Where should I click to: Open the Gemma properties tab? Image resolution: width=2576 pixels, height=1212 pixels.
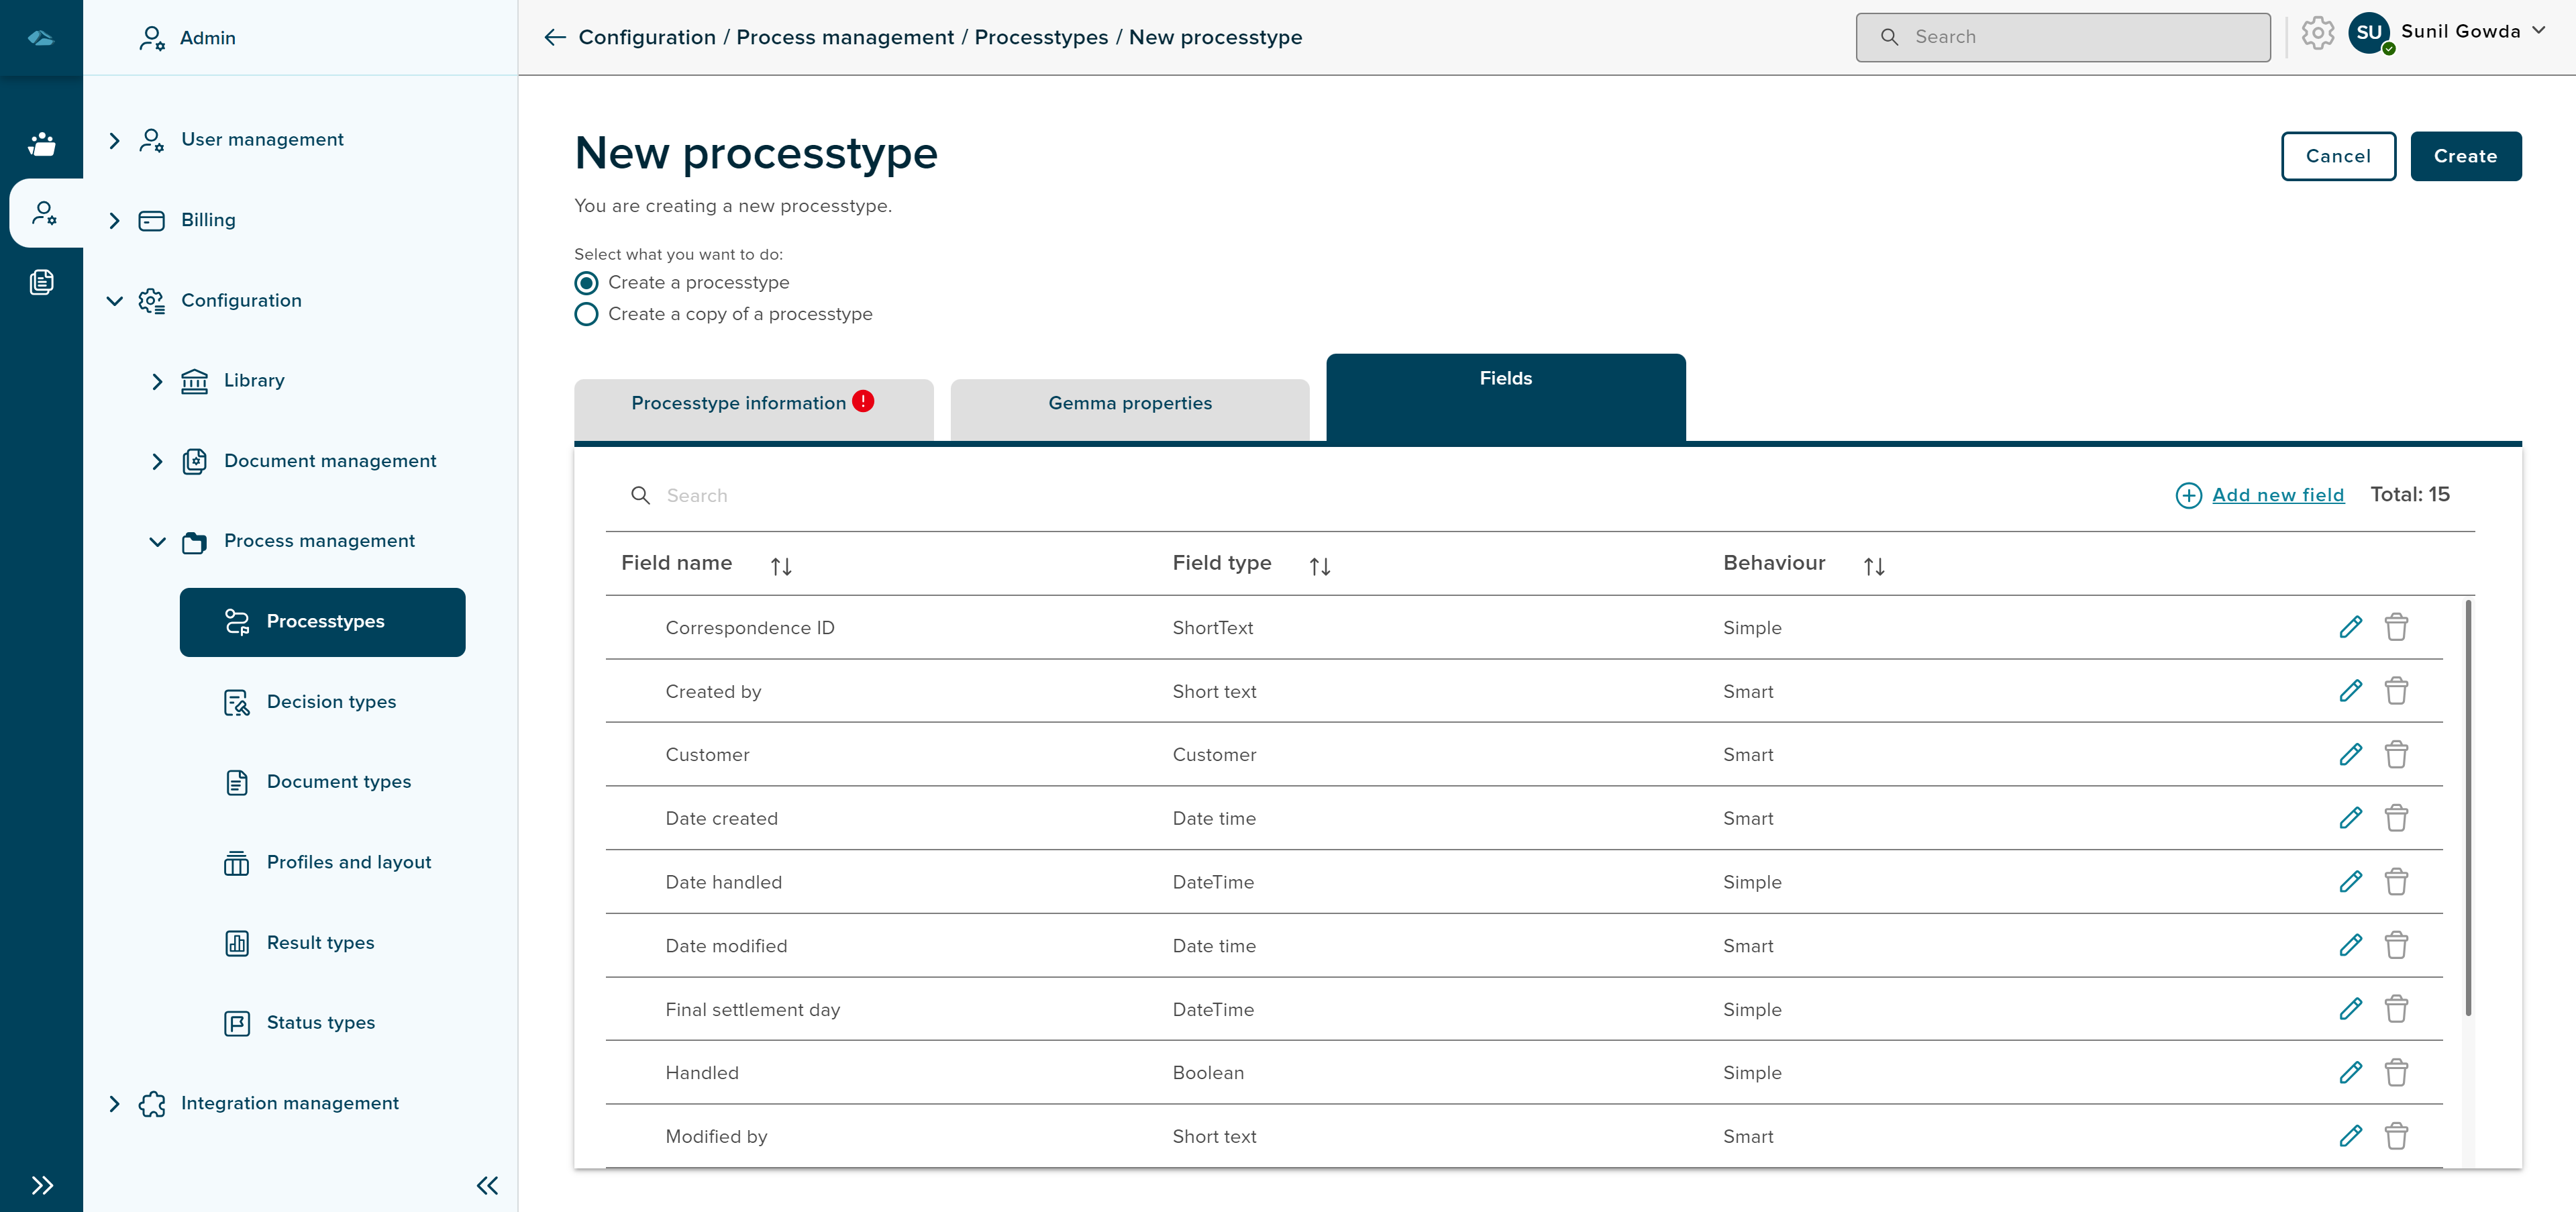pyautogui.click(x=1129, y=403)
